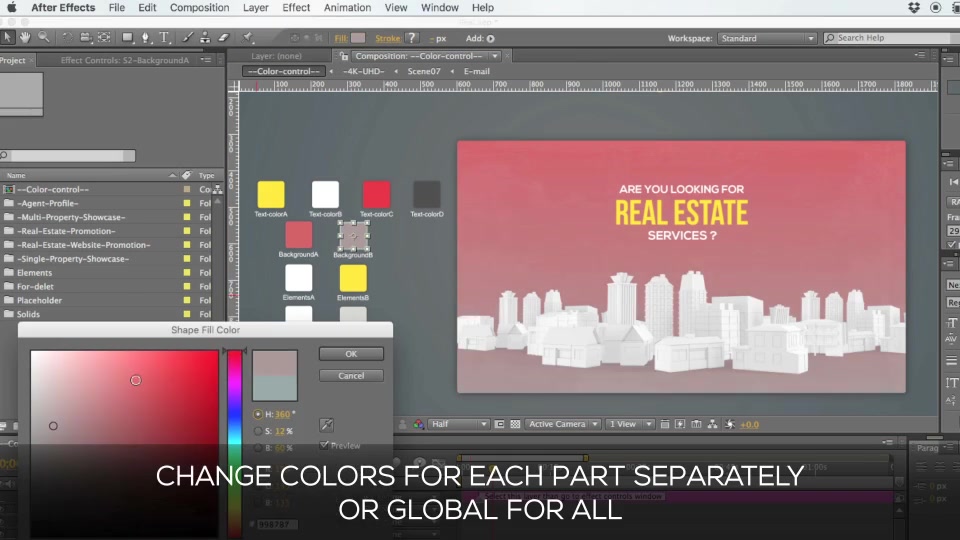Image resolution: width=960 pixels, height=540 pixels.
Task: Click the Fast Previews icon
Action: (x=680, y=424)
